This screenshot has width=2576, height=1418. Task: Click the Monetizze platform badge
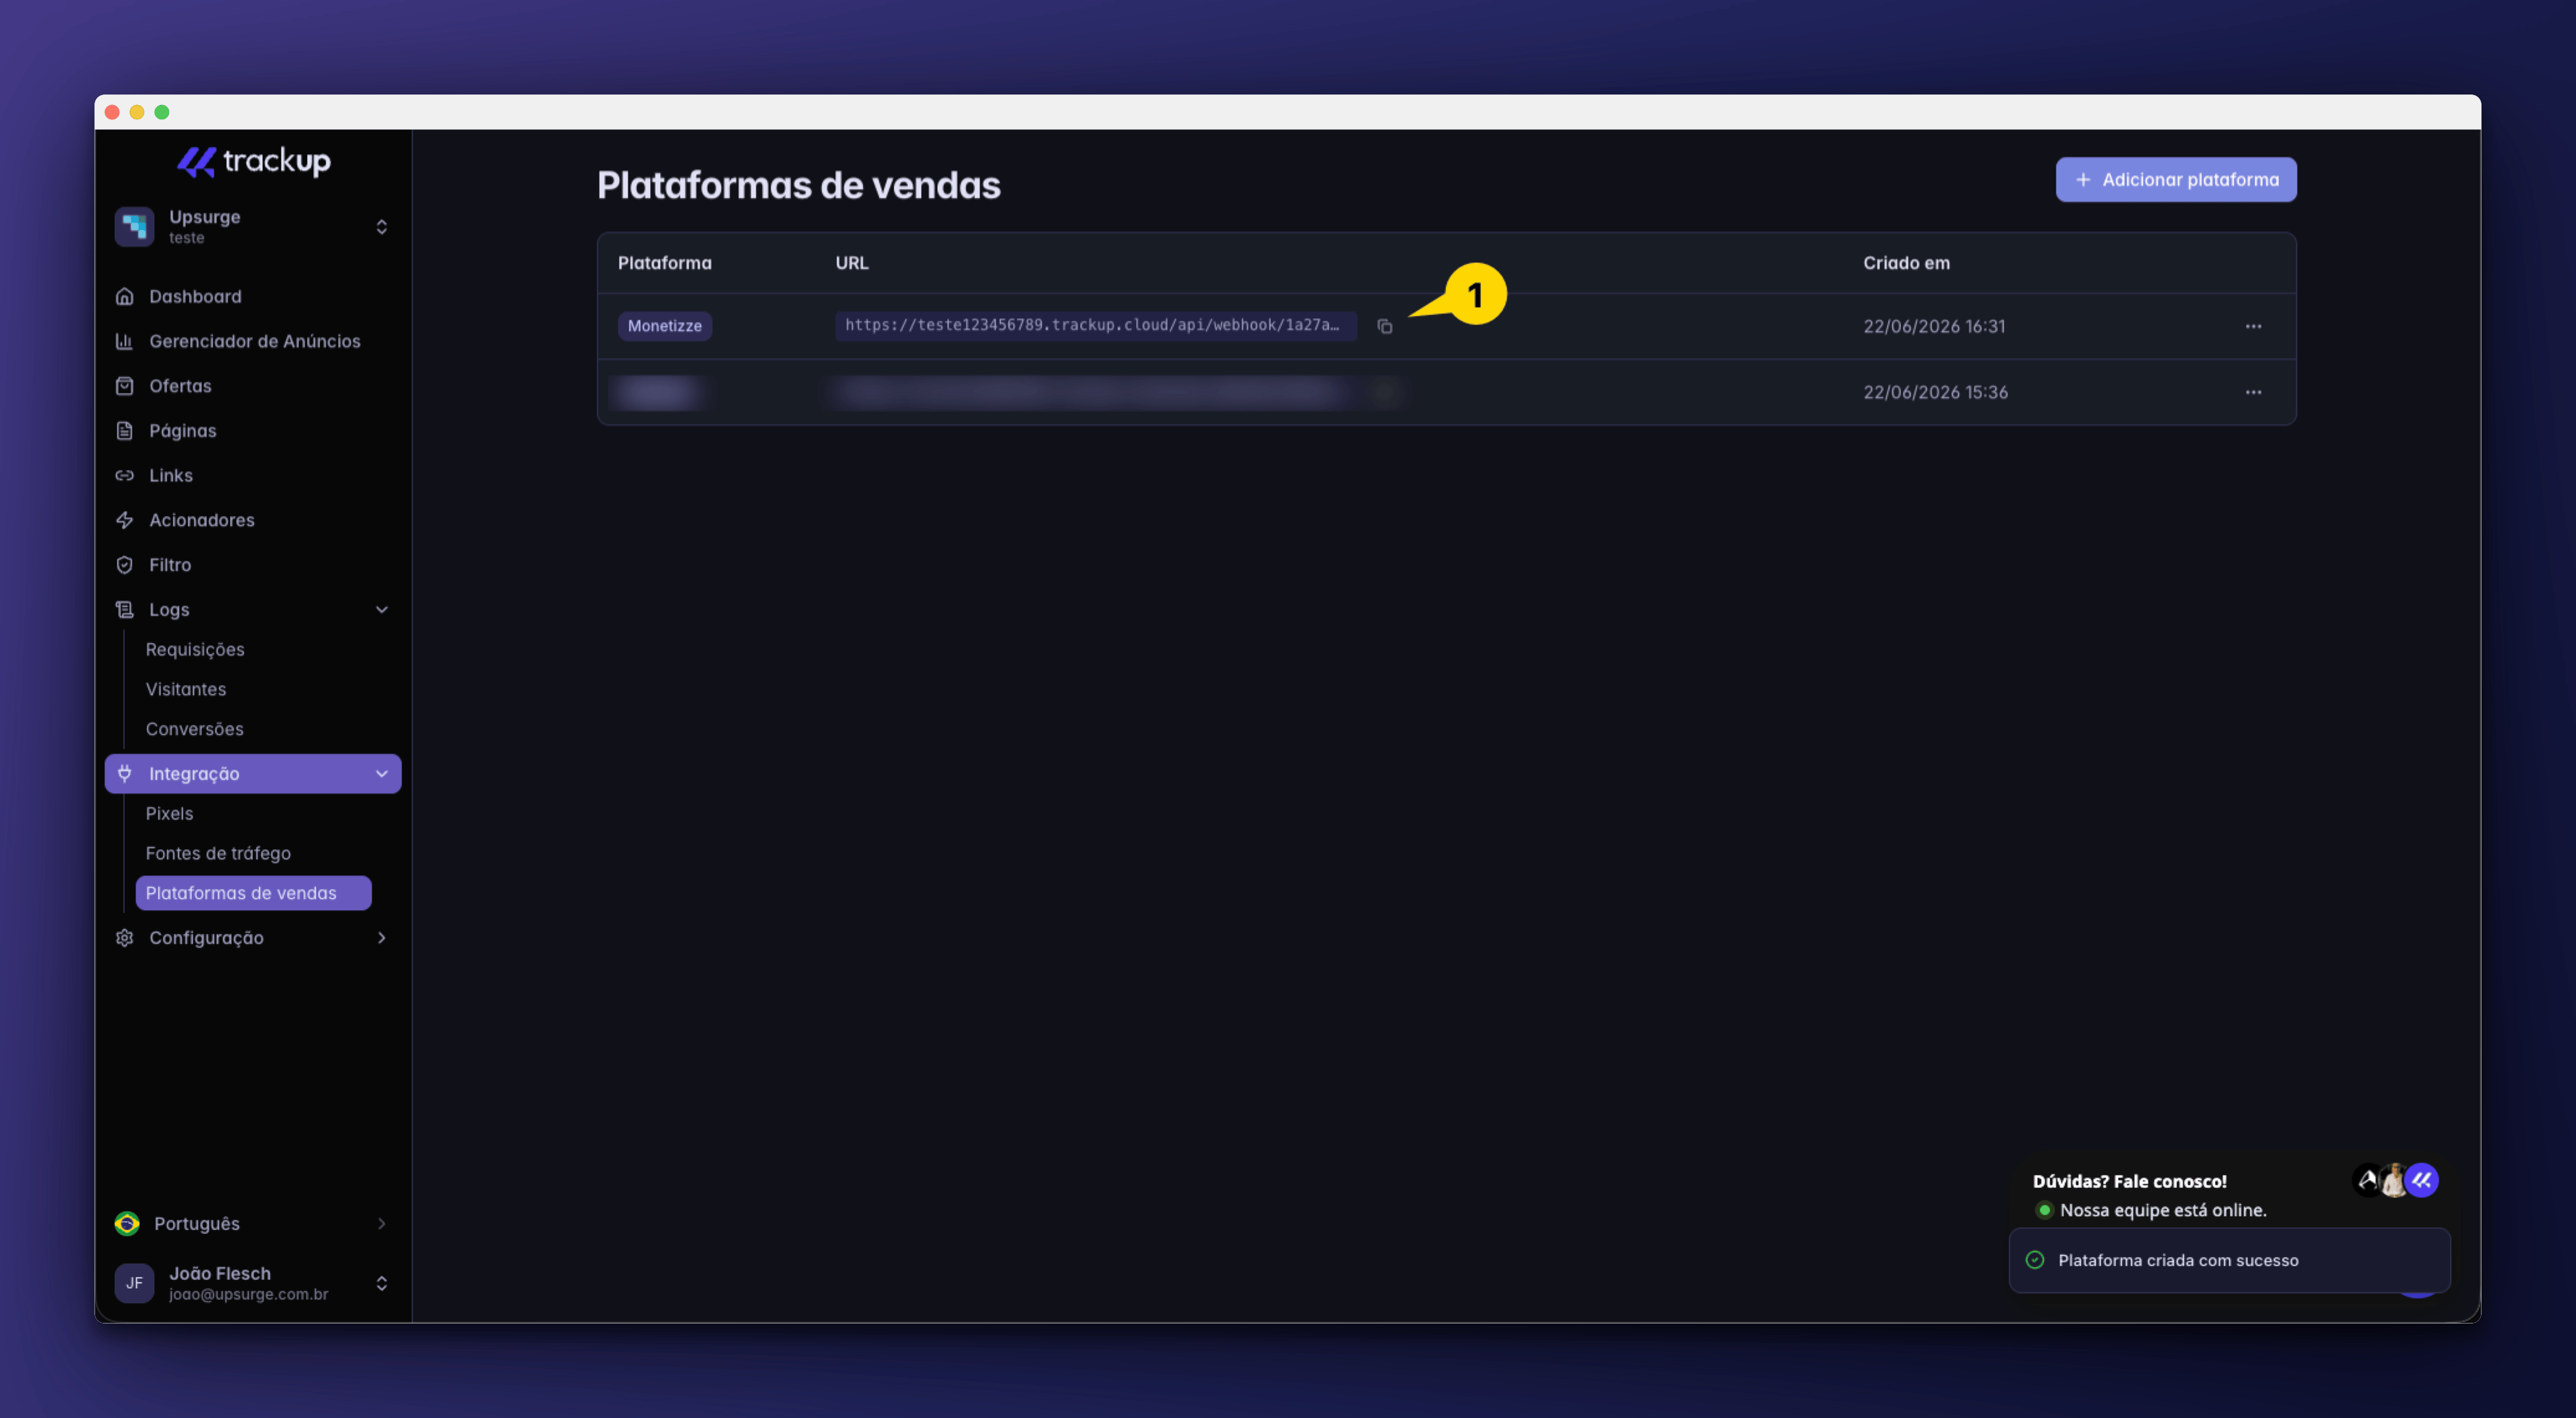[x=665, y=326]
